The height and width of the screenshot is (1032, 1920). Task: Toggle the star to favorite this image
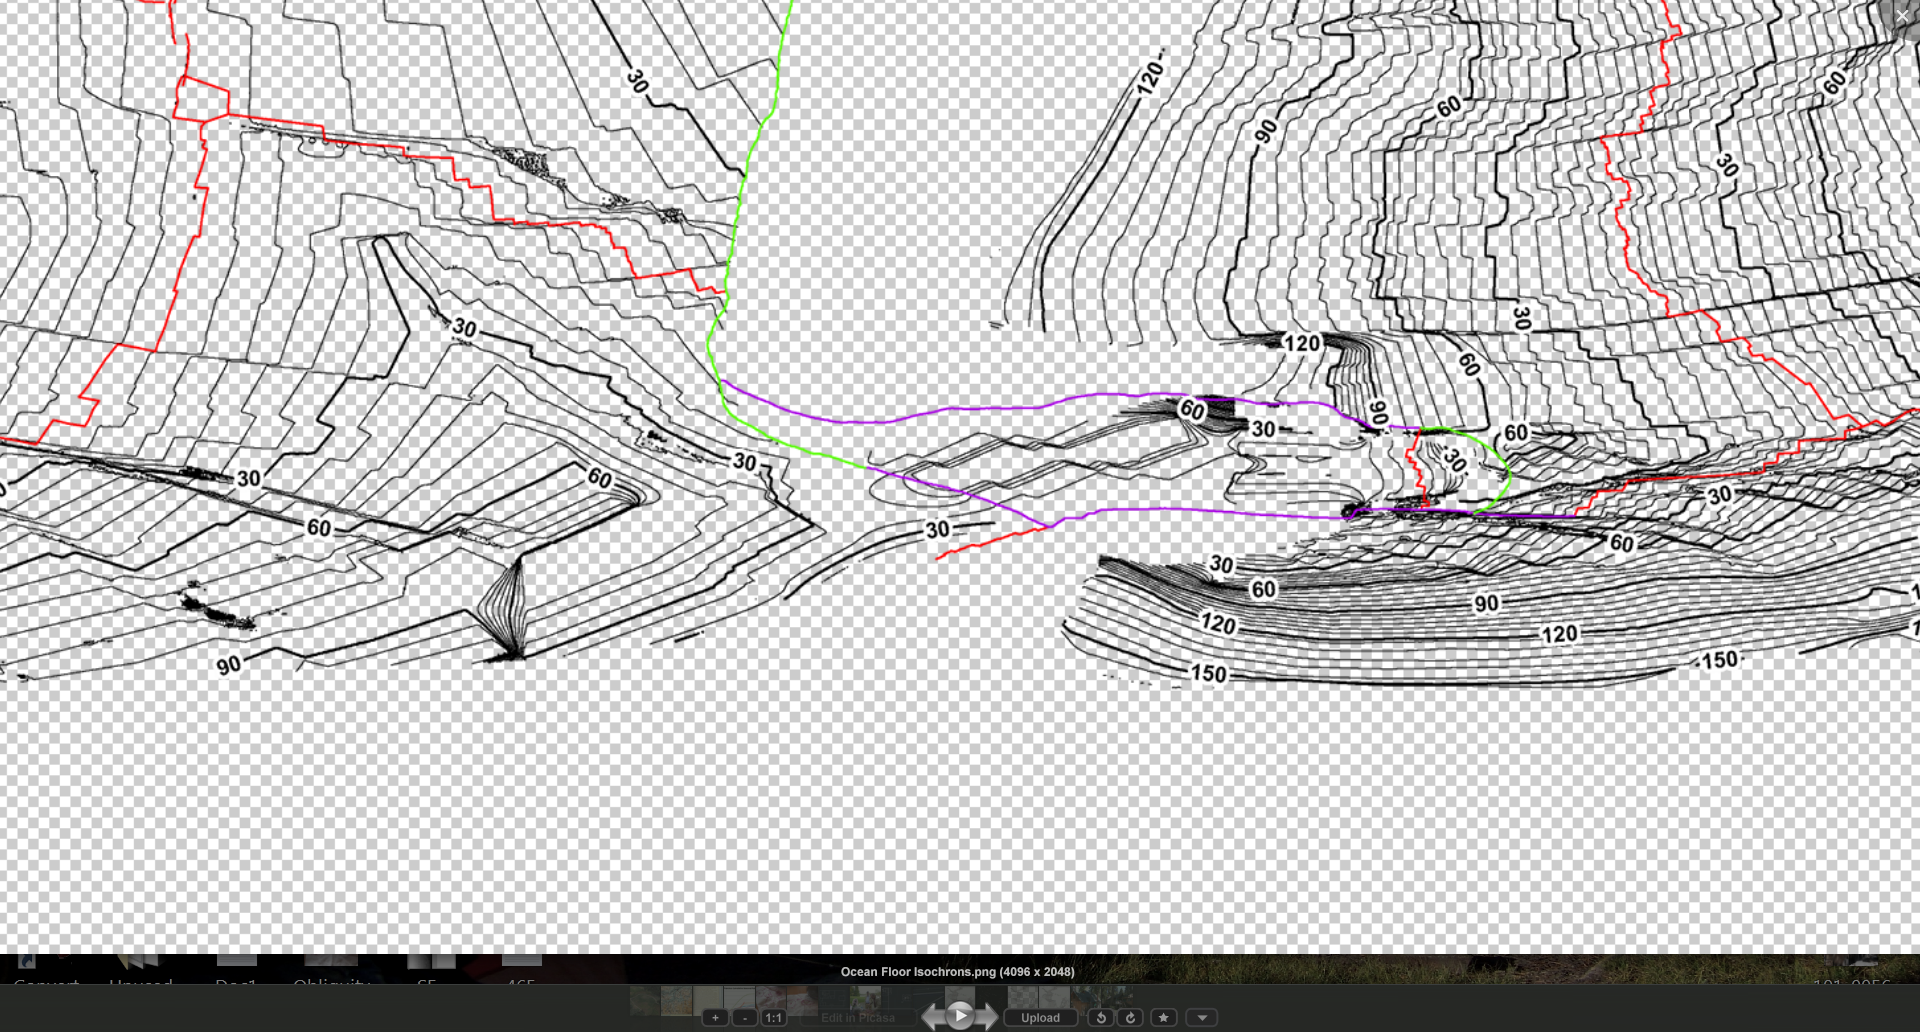click(x=1163, y=1018)
